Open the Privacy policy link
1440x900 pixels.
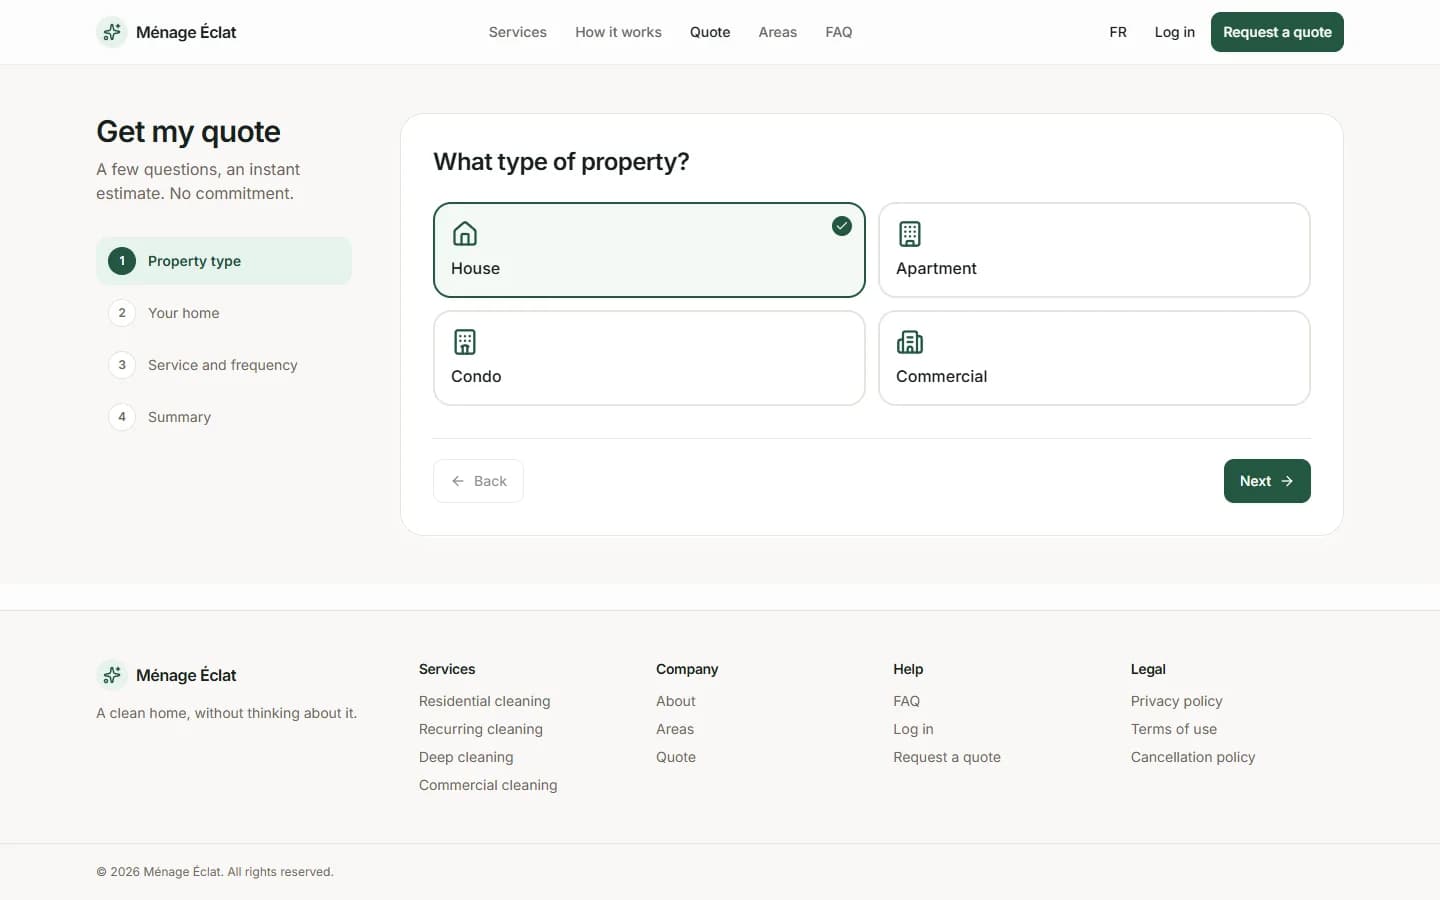click(x=1177, y=701)
